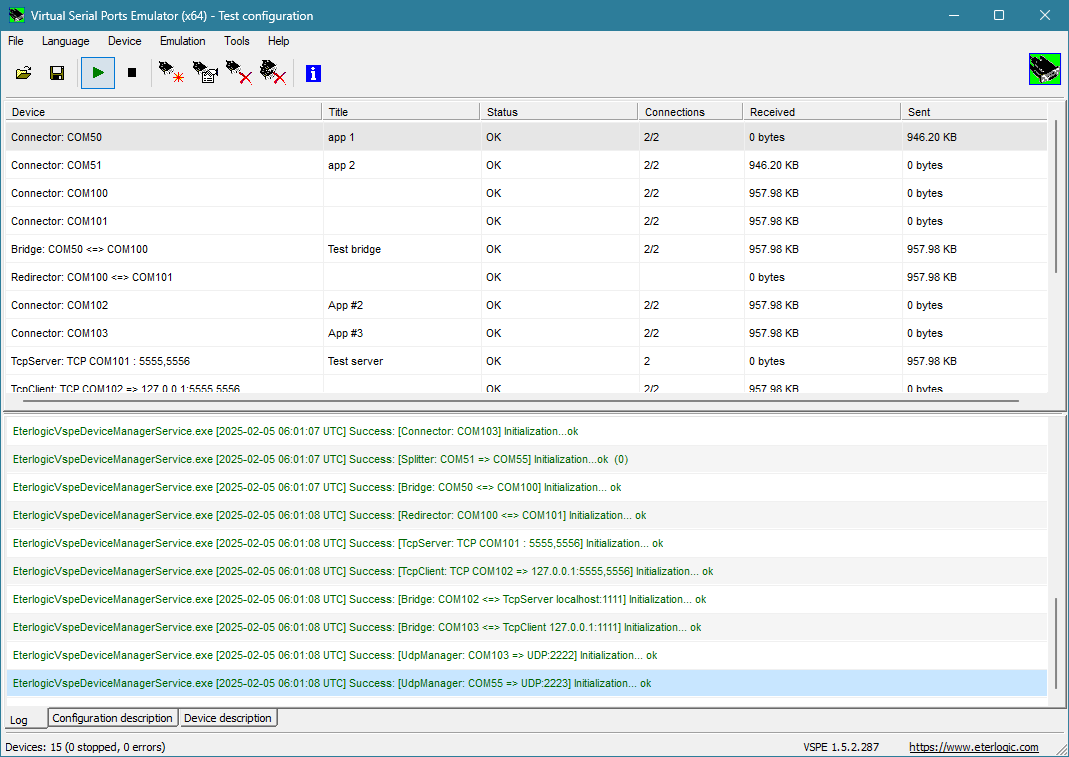Sort by the Sent column header

[974, 112]
